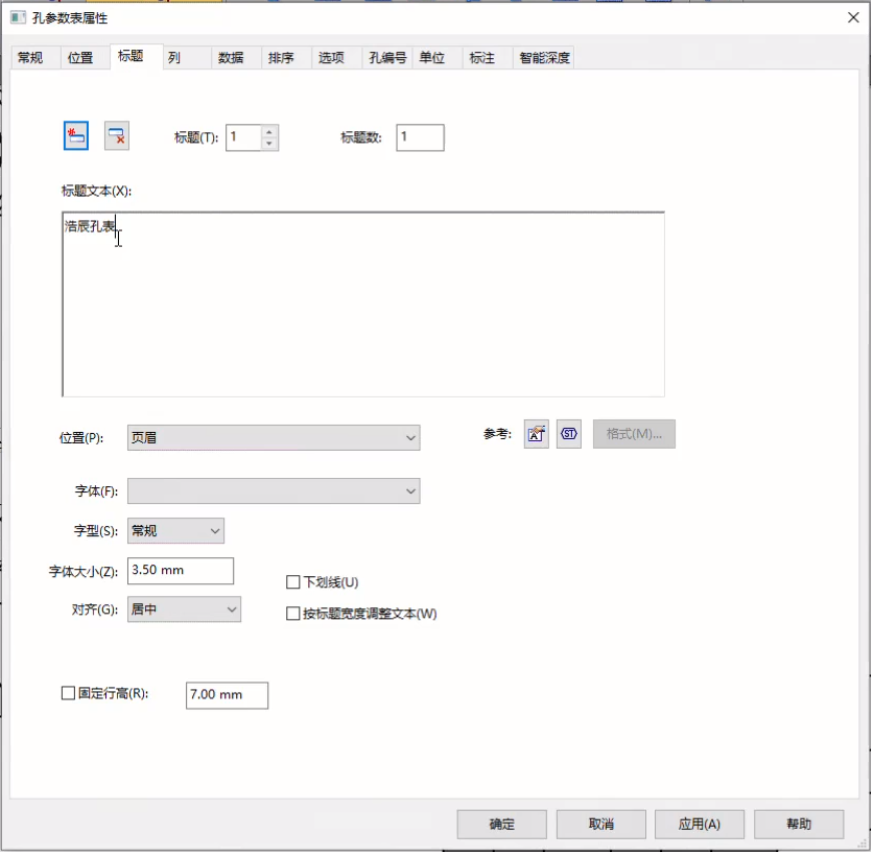Click inside the 标题文本(X) text area
Image resolution: width=871 pixels, height=852 pixels.
[363, 304]
